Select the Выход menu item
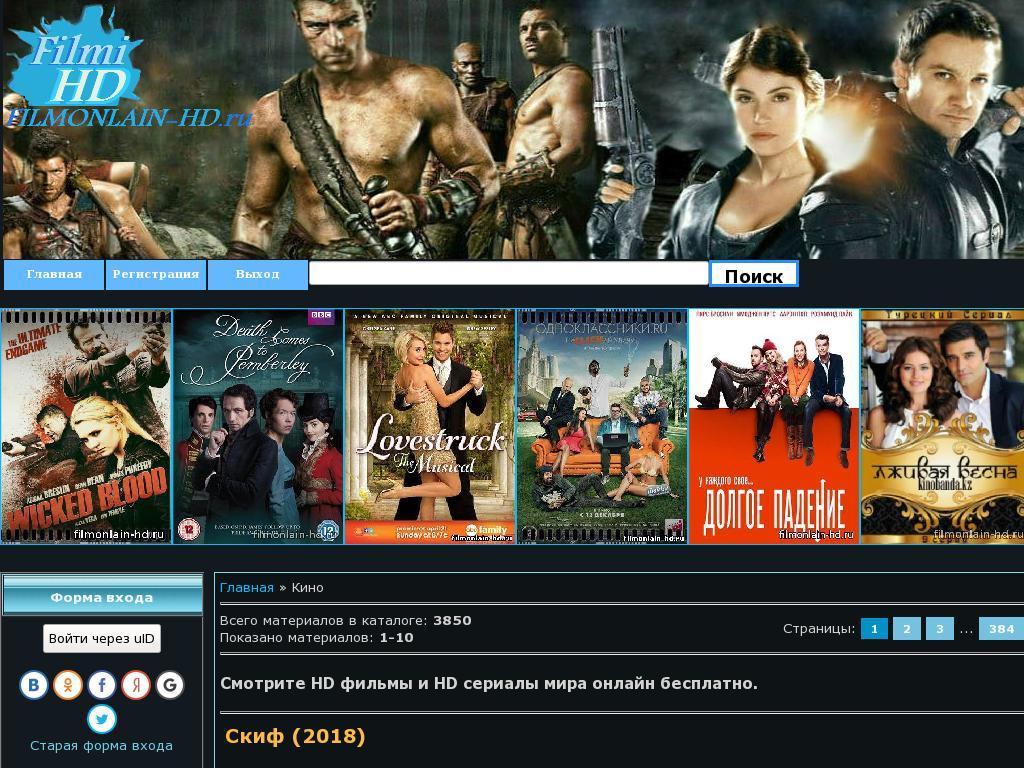Viewport: 1024px width, 768px height. (257, 274)
